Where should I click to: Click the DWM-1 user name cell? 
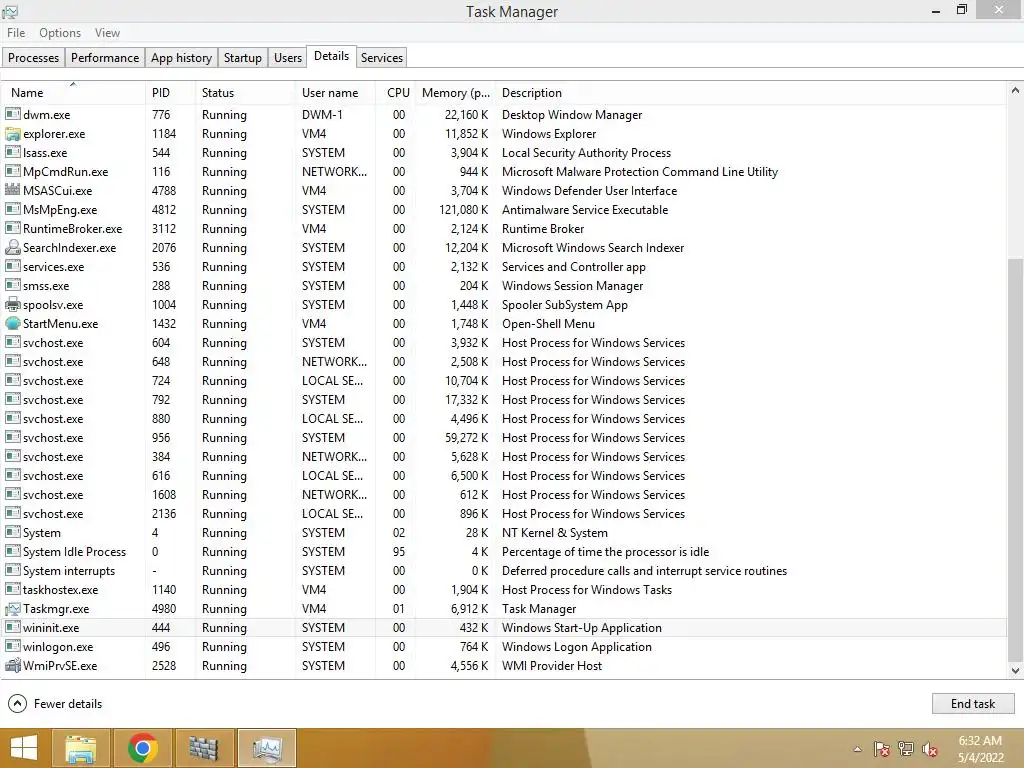[322, 115]
